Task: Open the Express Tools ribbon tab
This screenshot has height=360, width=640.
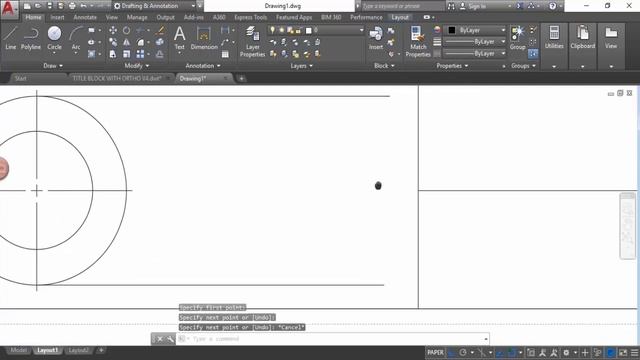Action: tap(250, 18)
